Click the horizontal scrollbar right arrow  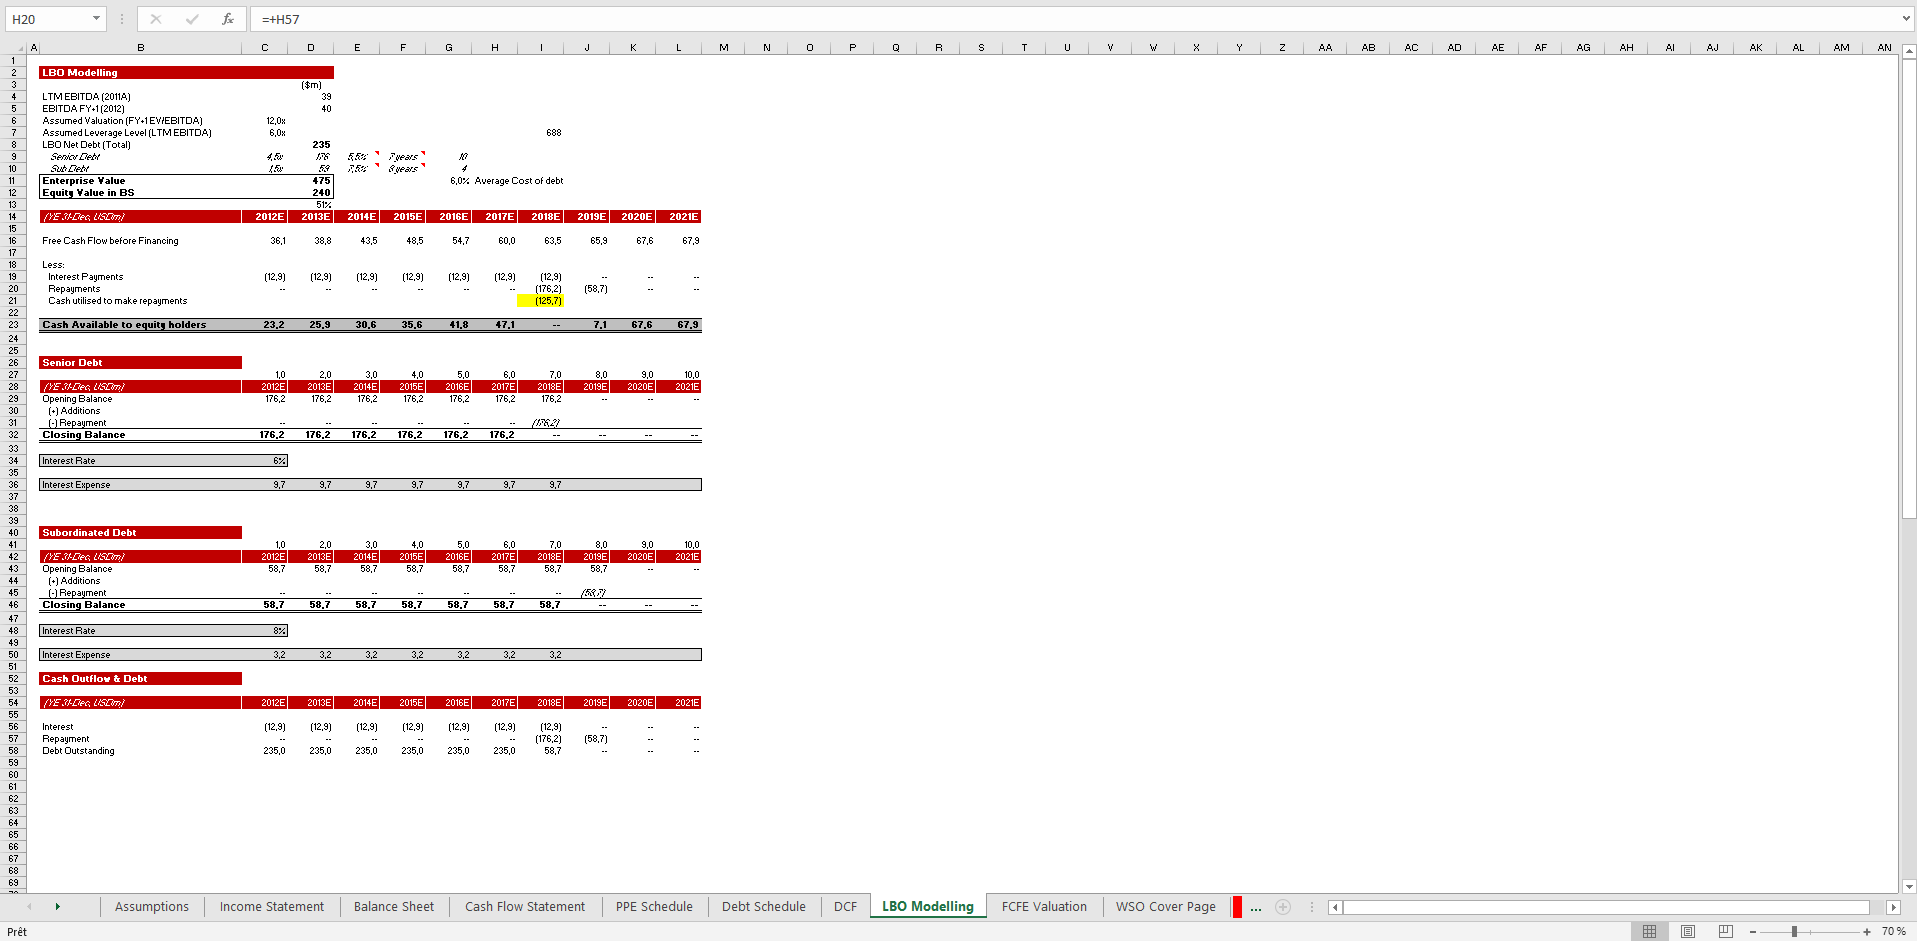(1893, 907)
